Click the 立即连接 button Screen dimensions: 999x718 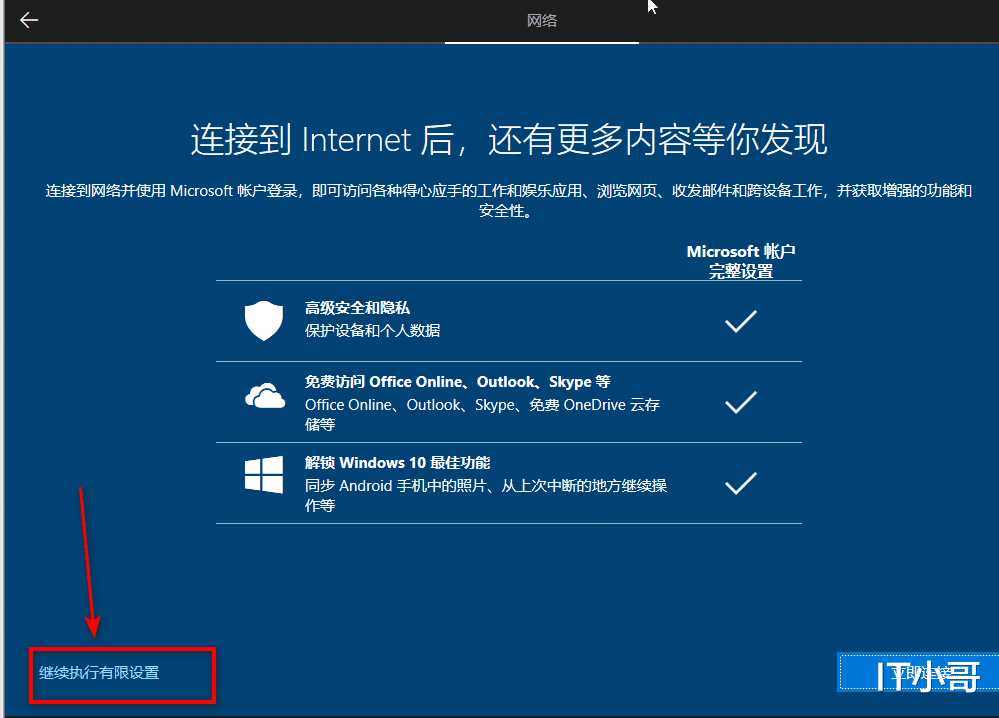pos(917,672)
